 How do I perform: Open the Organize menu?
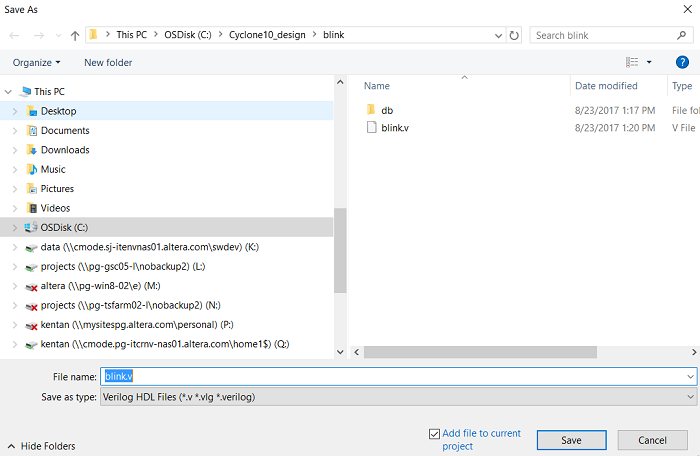(36, 63)
